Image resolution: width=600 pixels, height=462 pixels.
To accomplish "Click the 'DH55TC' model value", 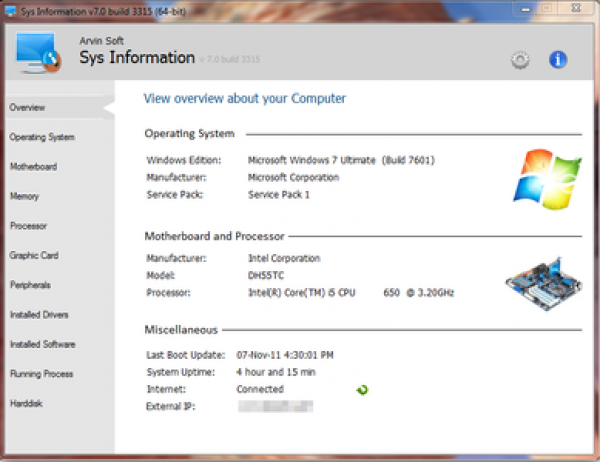I will (x=266, y=276).
